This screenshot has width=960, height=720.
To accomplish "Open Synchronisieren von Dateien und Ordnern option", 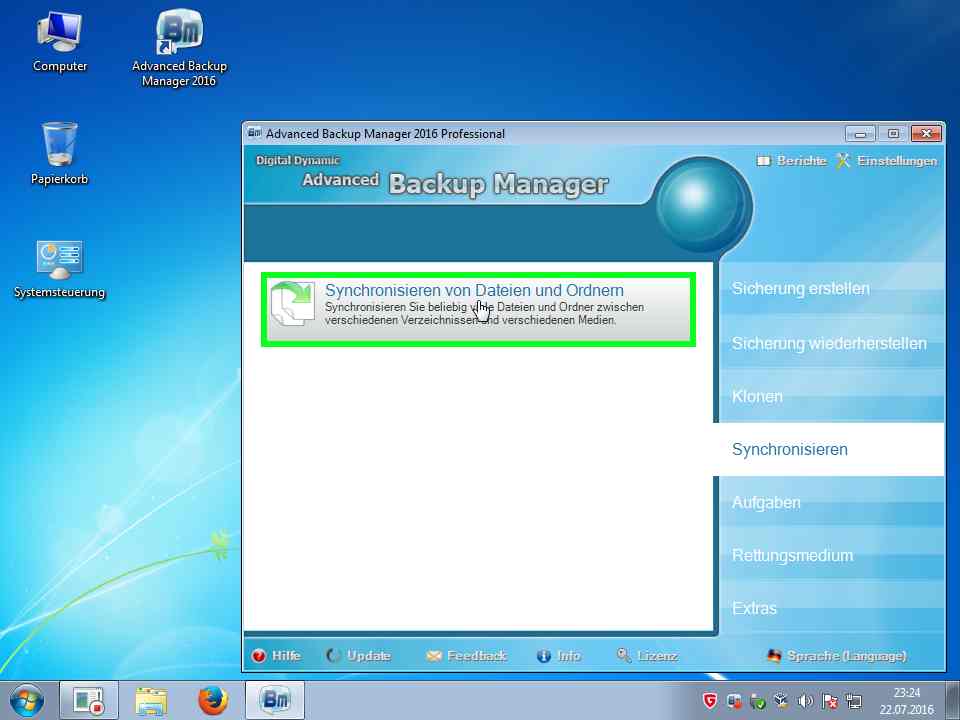I will click(478, 309).
